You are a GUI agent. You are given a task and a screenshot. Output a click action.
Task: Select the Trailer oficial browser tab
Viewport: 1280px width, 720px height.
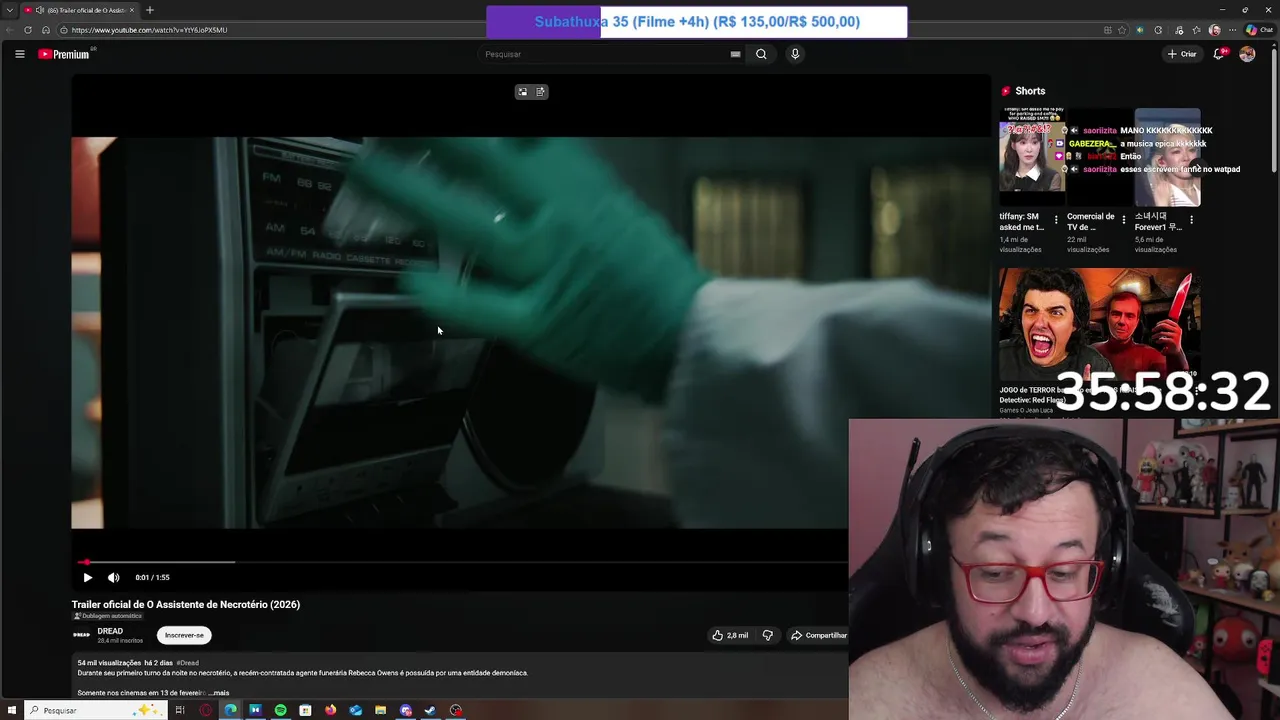coord(80,10)
